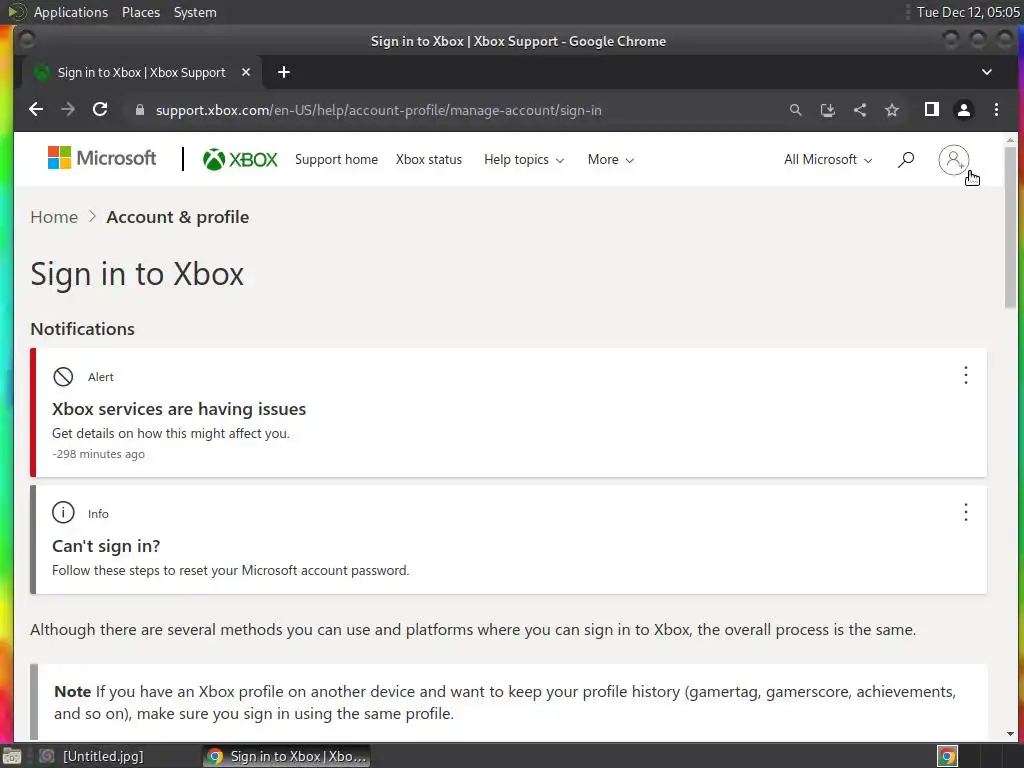Click the padlock site info icon
This screenshot has width=1024, height=768.
pyautogui.click(x=139, y=110)
